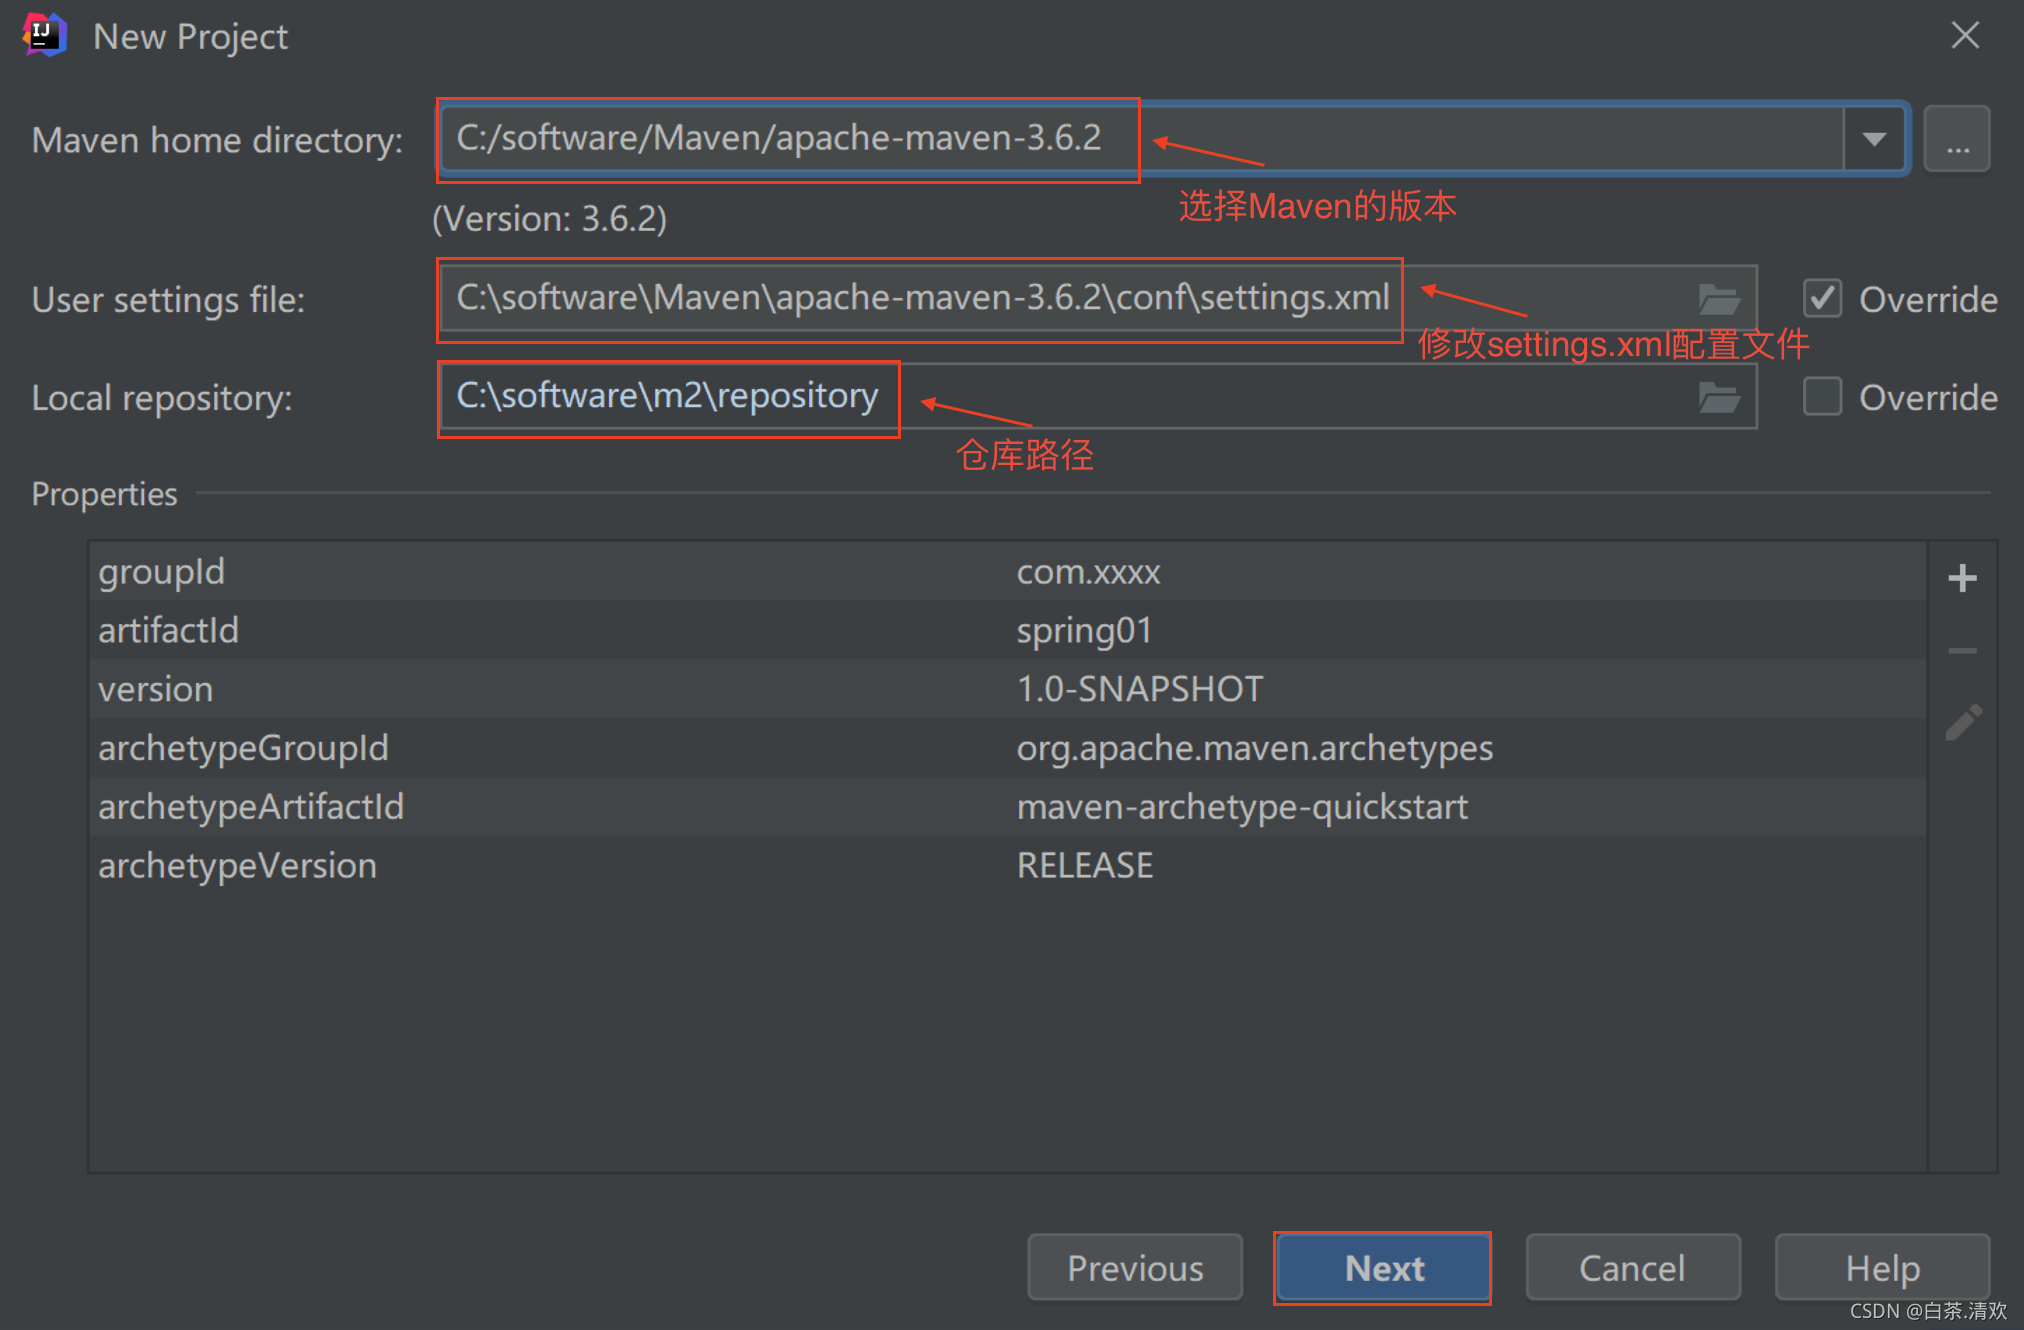Uncheck Override for User settings file
Screen dimensions: 2024x1330
pyautogui.click(x=1822, y=299)
